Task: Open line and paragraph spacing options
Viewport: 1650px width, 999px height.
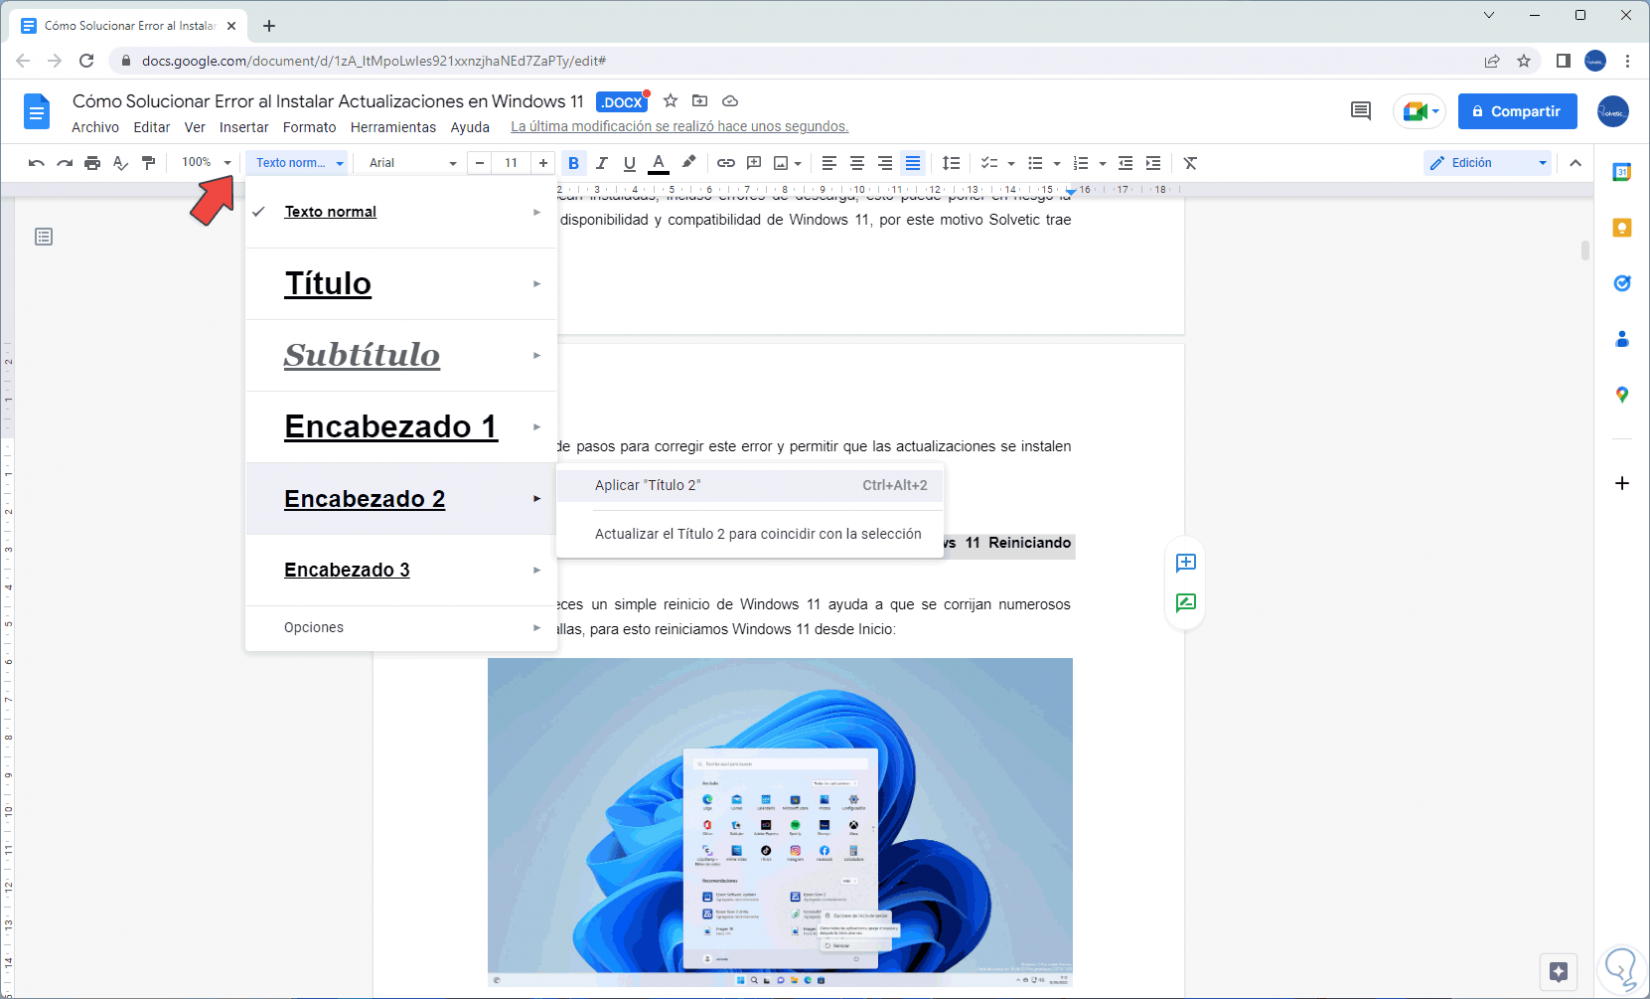Action: [x=951, y=163]
